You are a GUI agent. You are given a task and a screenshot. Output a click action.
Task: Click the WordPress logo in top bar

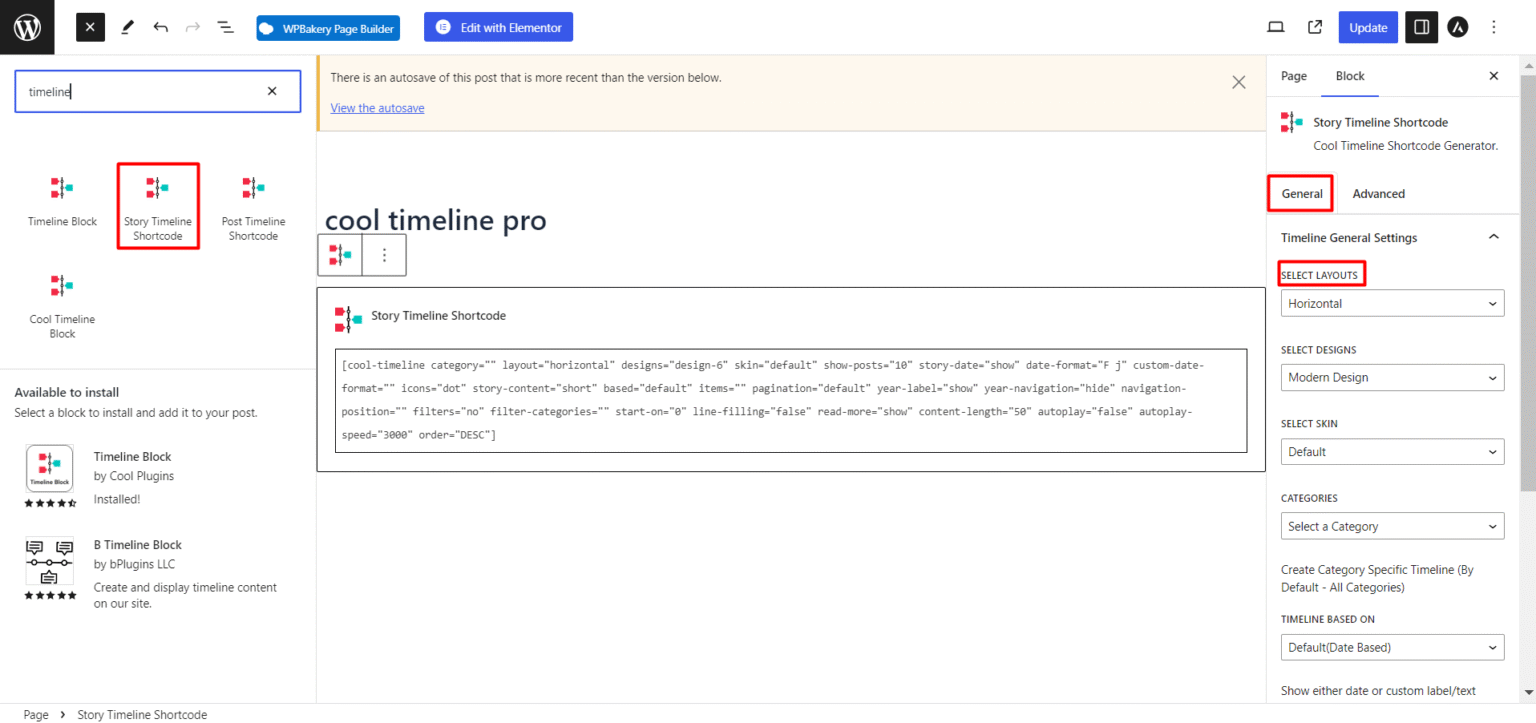26,27
